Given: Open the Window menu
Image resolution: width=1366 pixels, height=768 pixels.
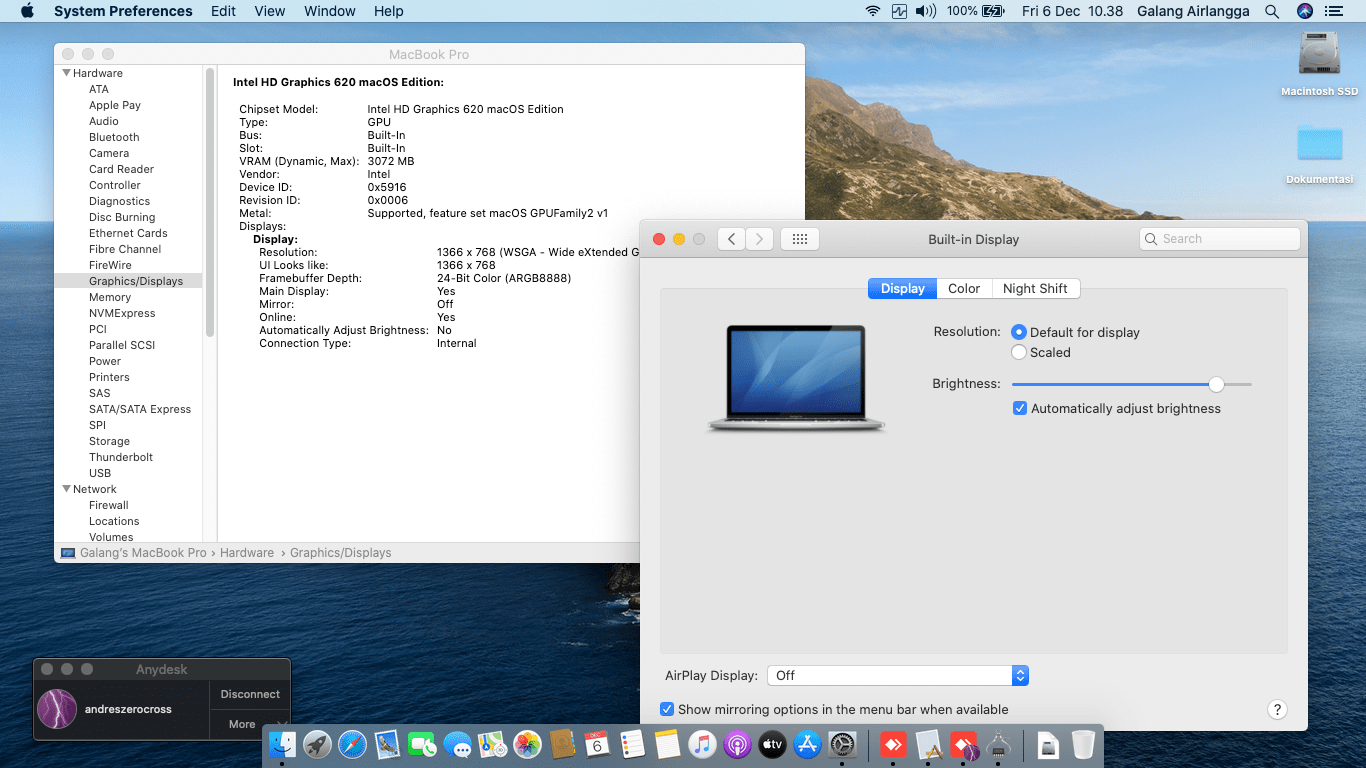Looking at the screenshot, I should [330, 11].
